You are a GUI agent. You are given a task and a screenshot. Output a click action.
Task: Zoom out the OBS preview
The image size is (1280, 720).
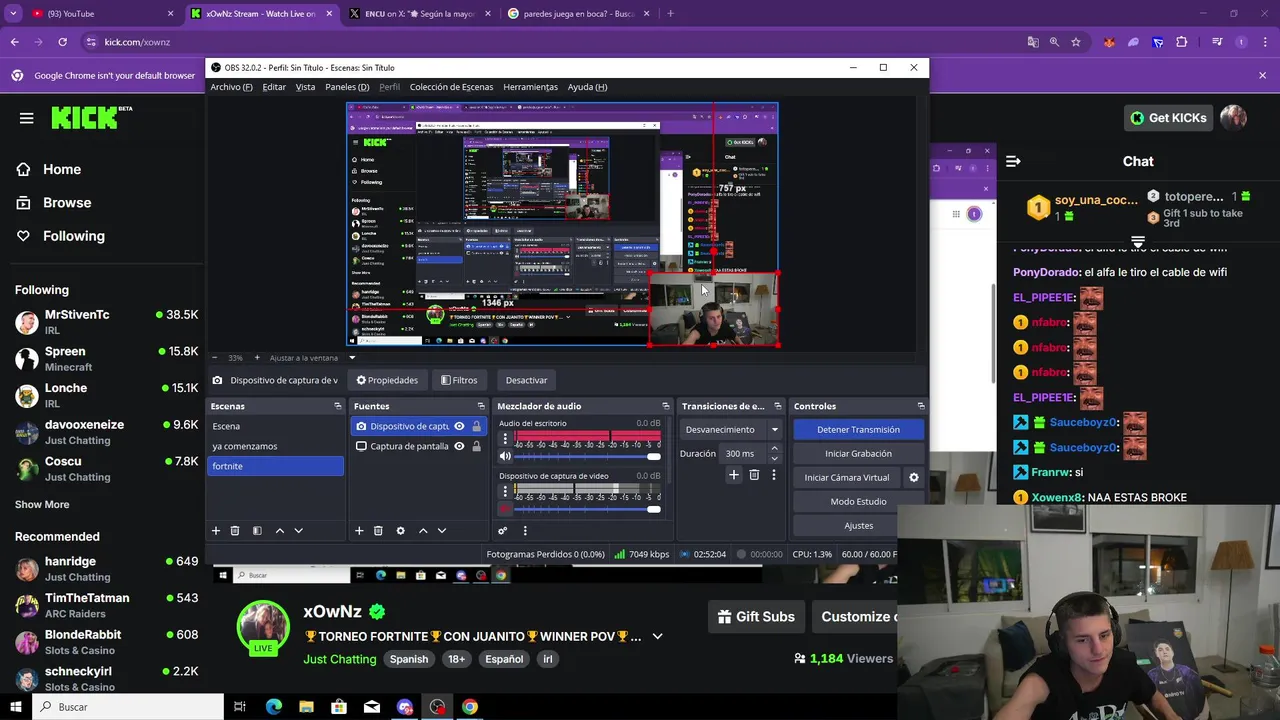[215, 358]
